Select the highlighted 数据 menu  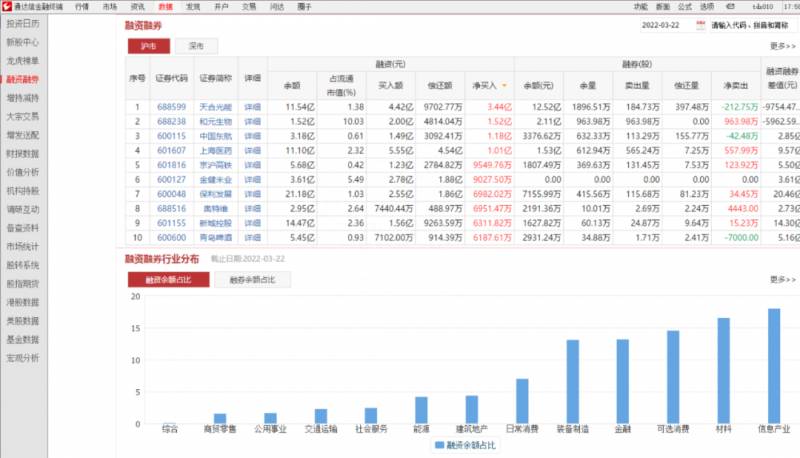[x=165, y=7]
